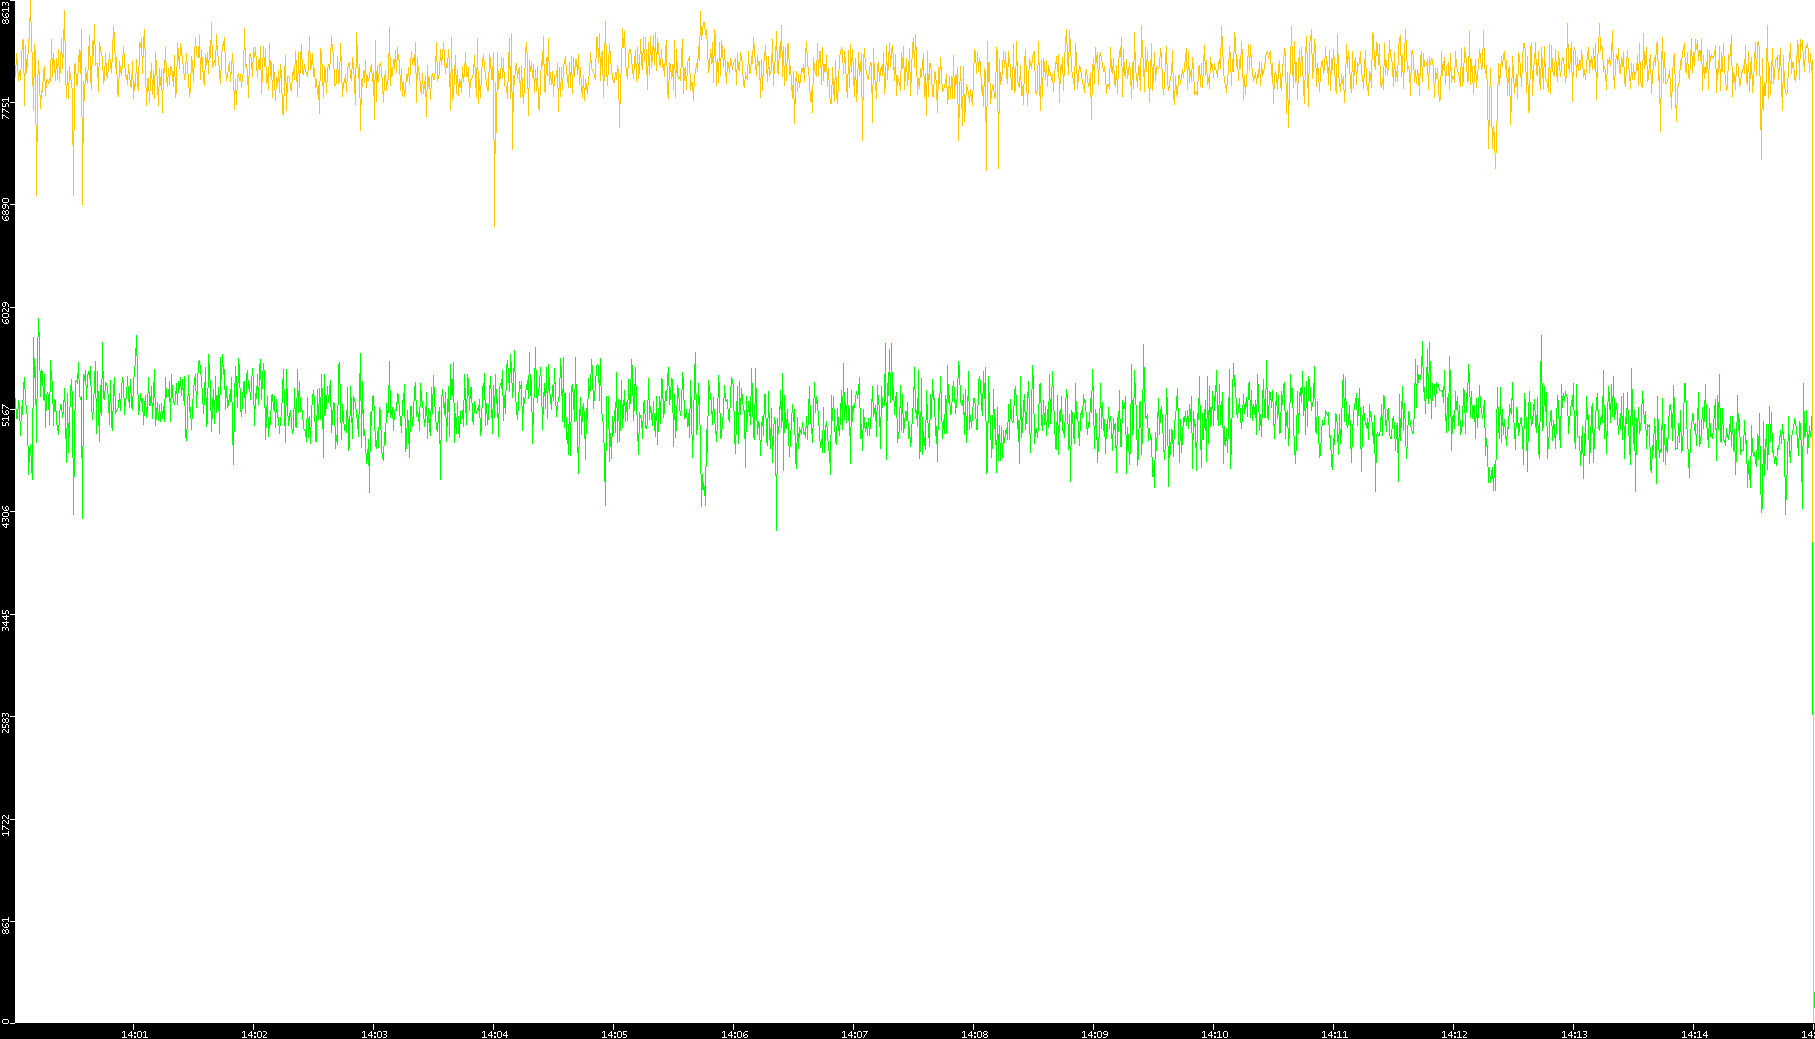Click the 8613 value axis label
Screen dimensions: 1815x1039
pos(6,12)
